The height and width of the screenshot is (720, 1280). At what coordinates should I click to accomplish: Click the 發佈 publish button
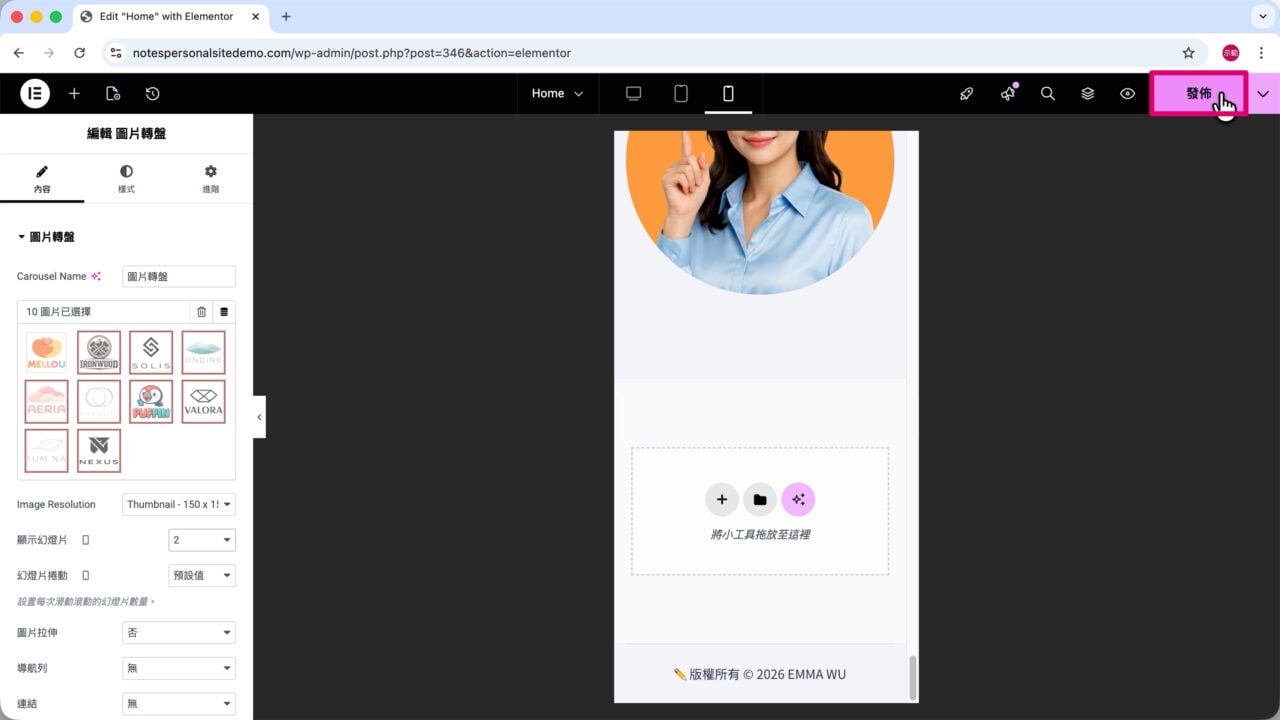click(1199, 93)
